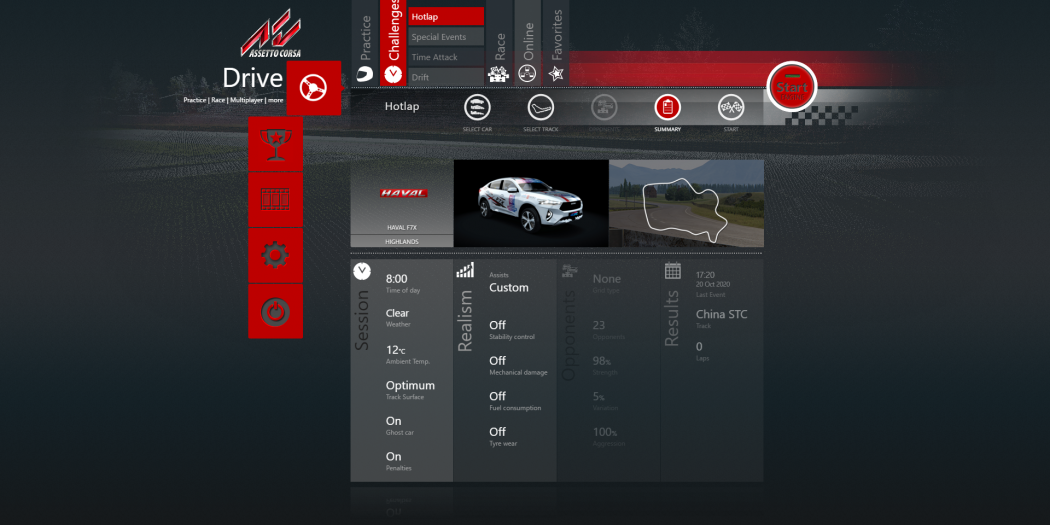Click the vertical Realism panel title
This screenshot has width=1050, height=525.
point(465,320)
